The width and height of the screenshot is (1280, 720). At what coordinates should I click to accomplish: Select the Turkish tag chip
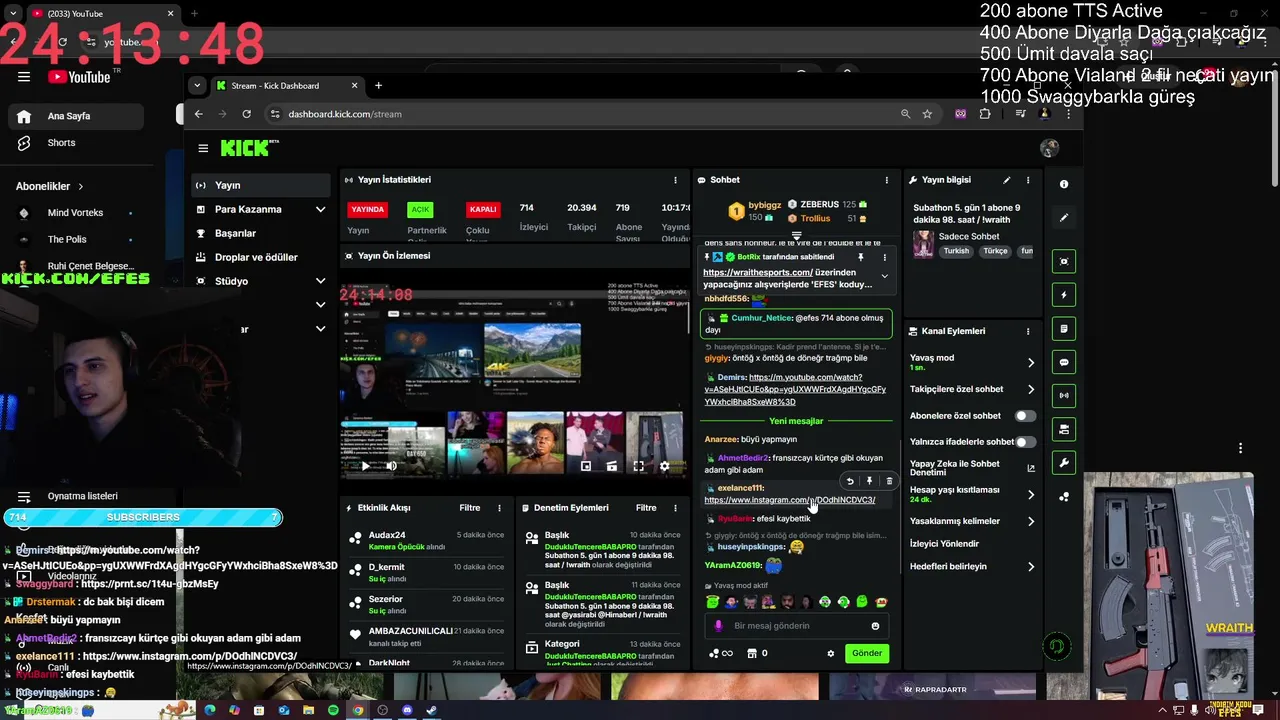pos(956,251)
